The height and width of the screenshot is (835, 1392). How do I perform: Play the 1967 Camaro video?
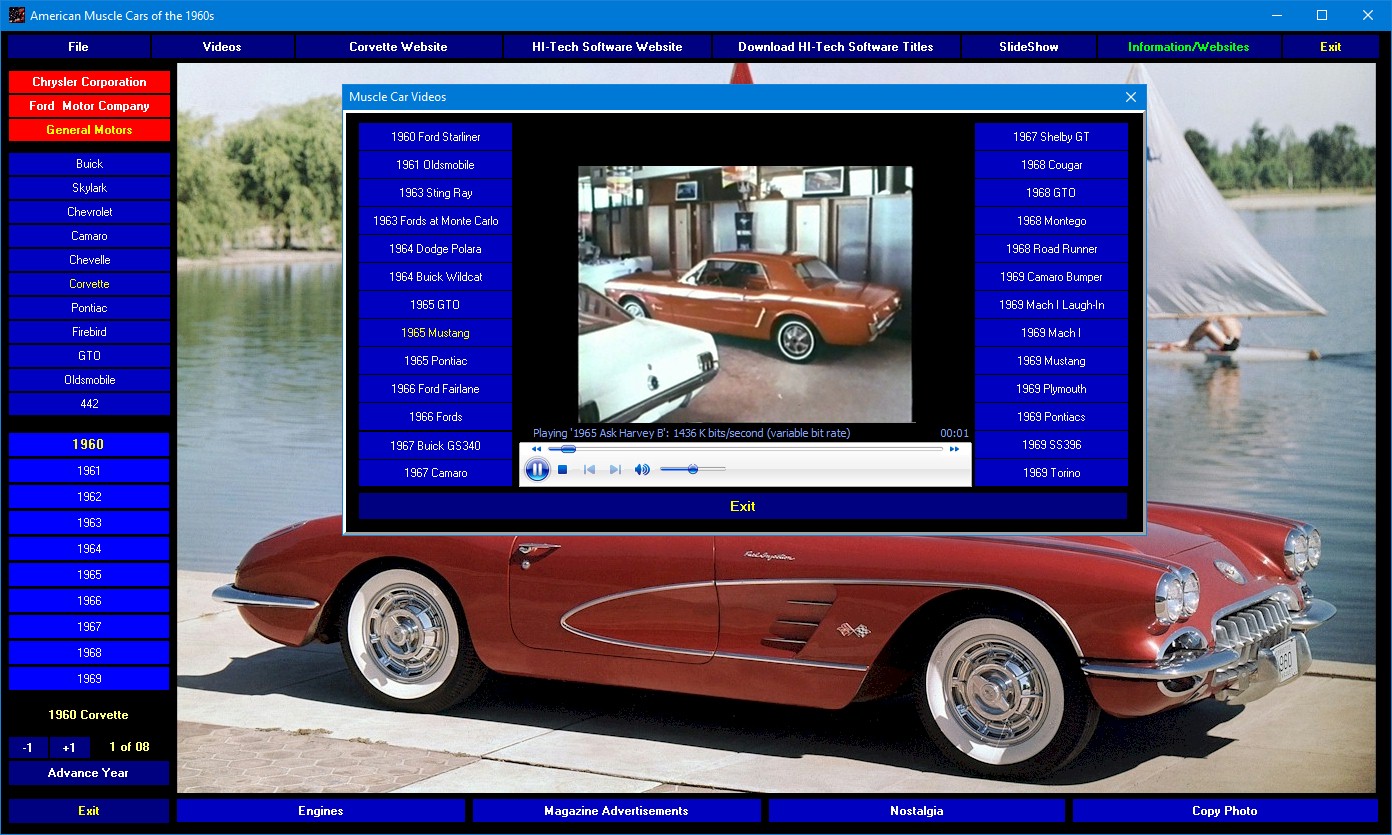point(436,473)
